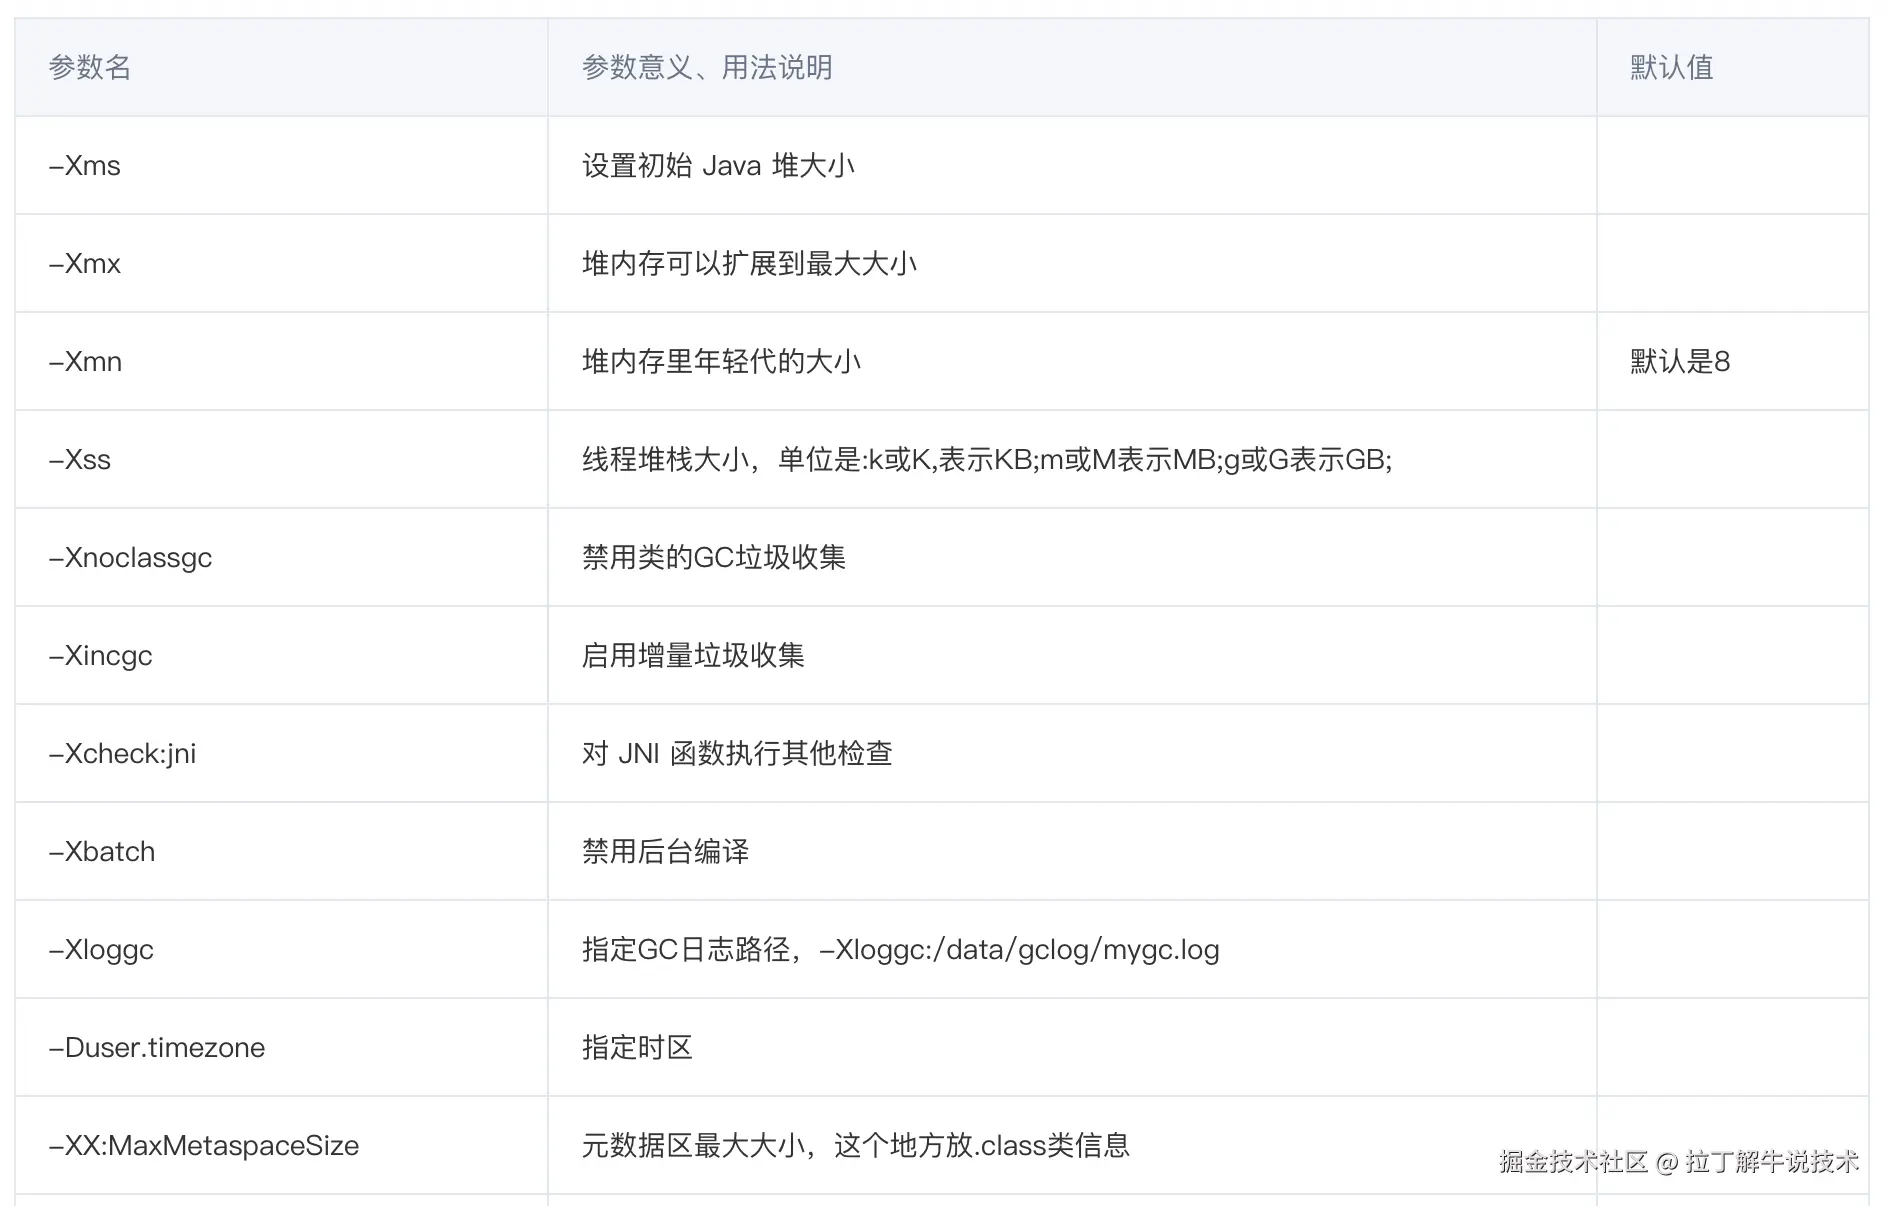The width and height of the screenshot is (1890, 1206).
Task: Click the 指定GC日志路径 description text
Action: pyautogui.click(x=901, y=949)
